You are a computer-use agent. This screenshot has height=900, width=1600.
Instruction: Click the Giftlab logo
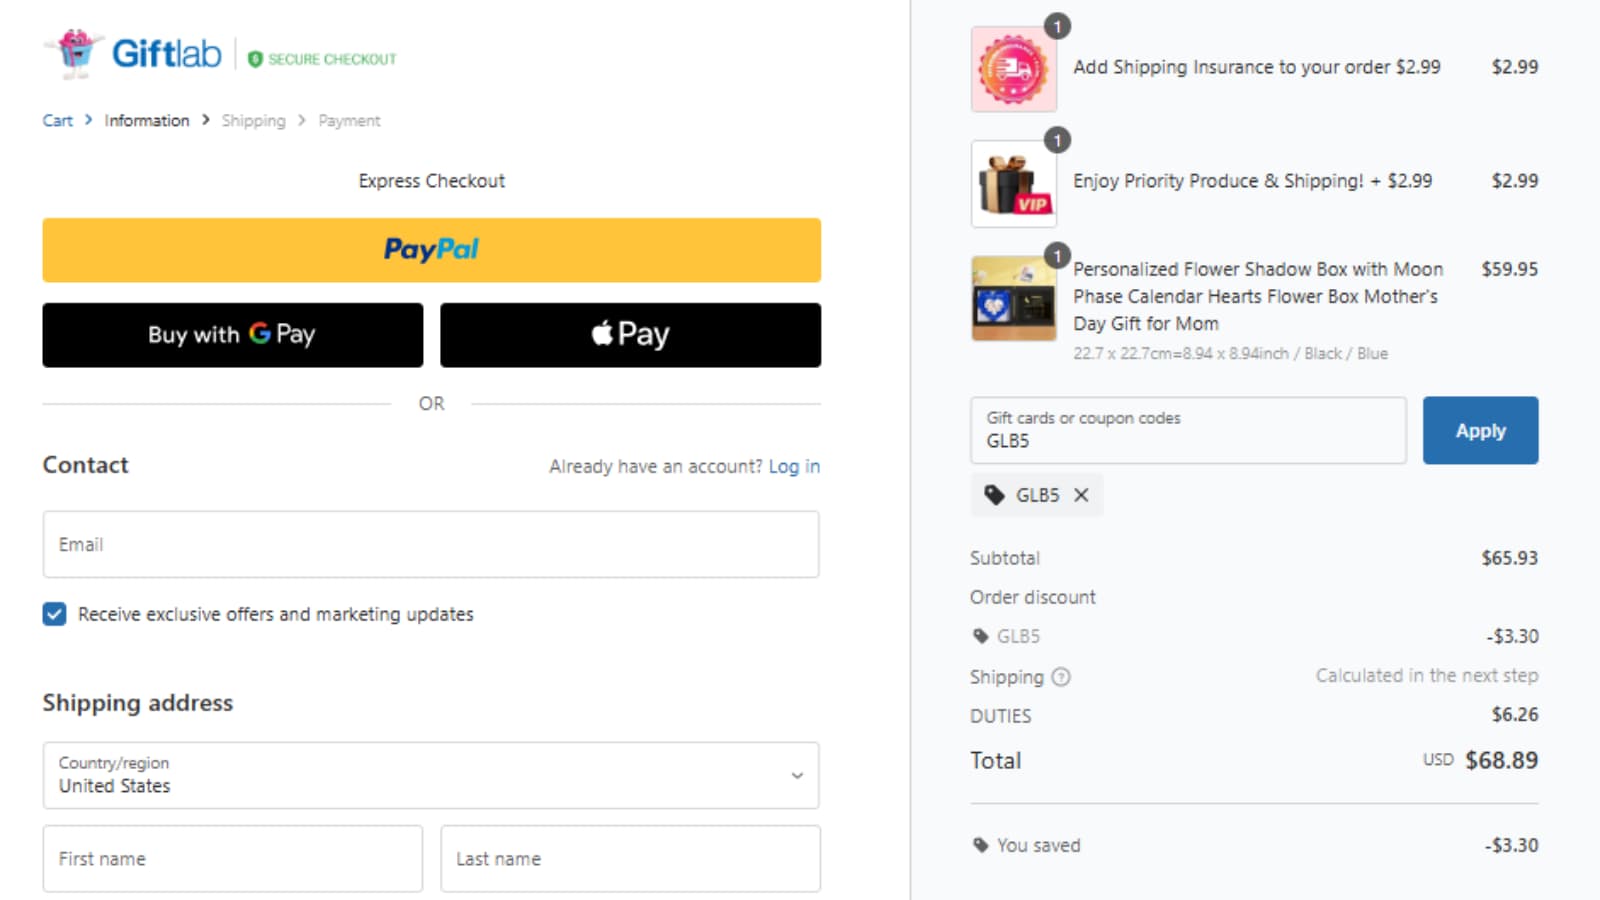[133, 53]
